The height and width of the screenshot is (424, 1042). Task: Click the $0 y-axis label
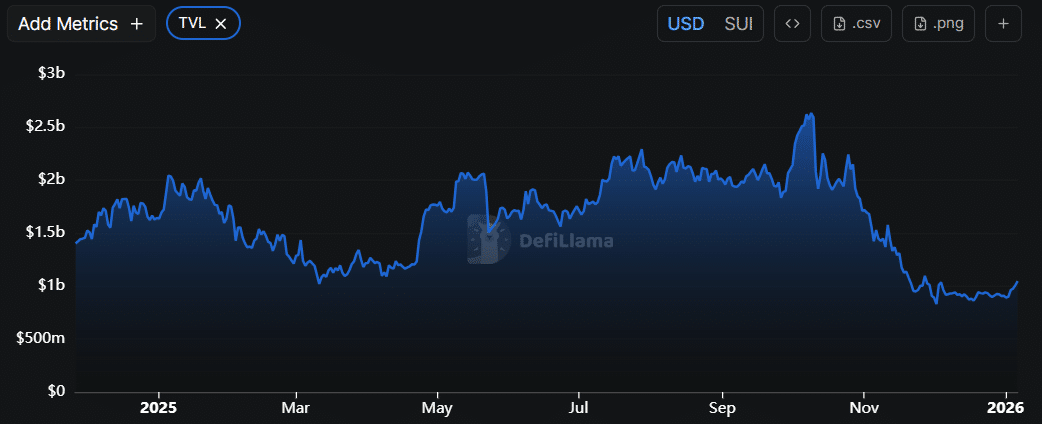(56, 391)
